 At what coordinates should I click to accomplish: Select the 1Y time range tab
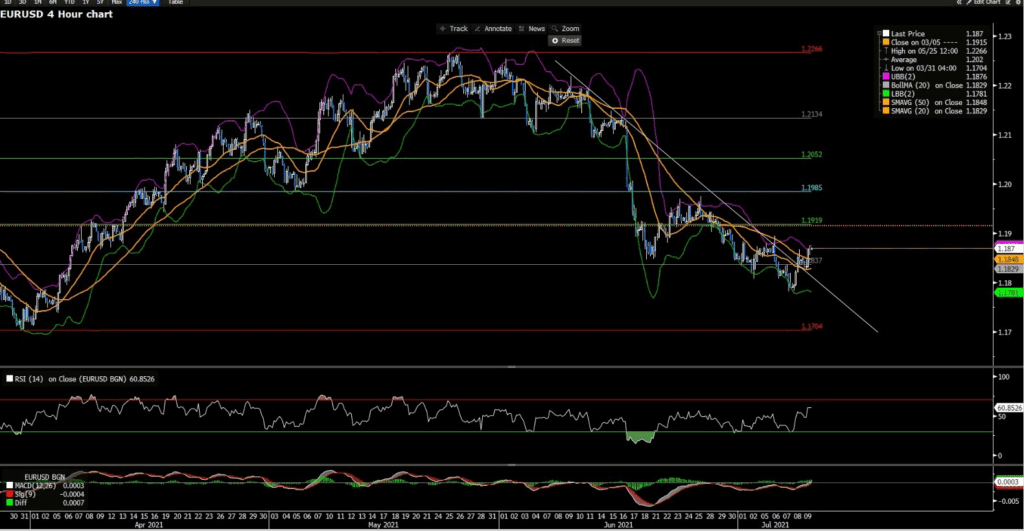[x=86, y=2]
